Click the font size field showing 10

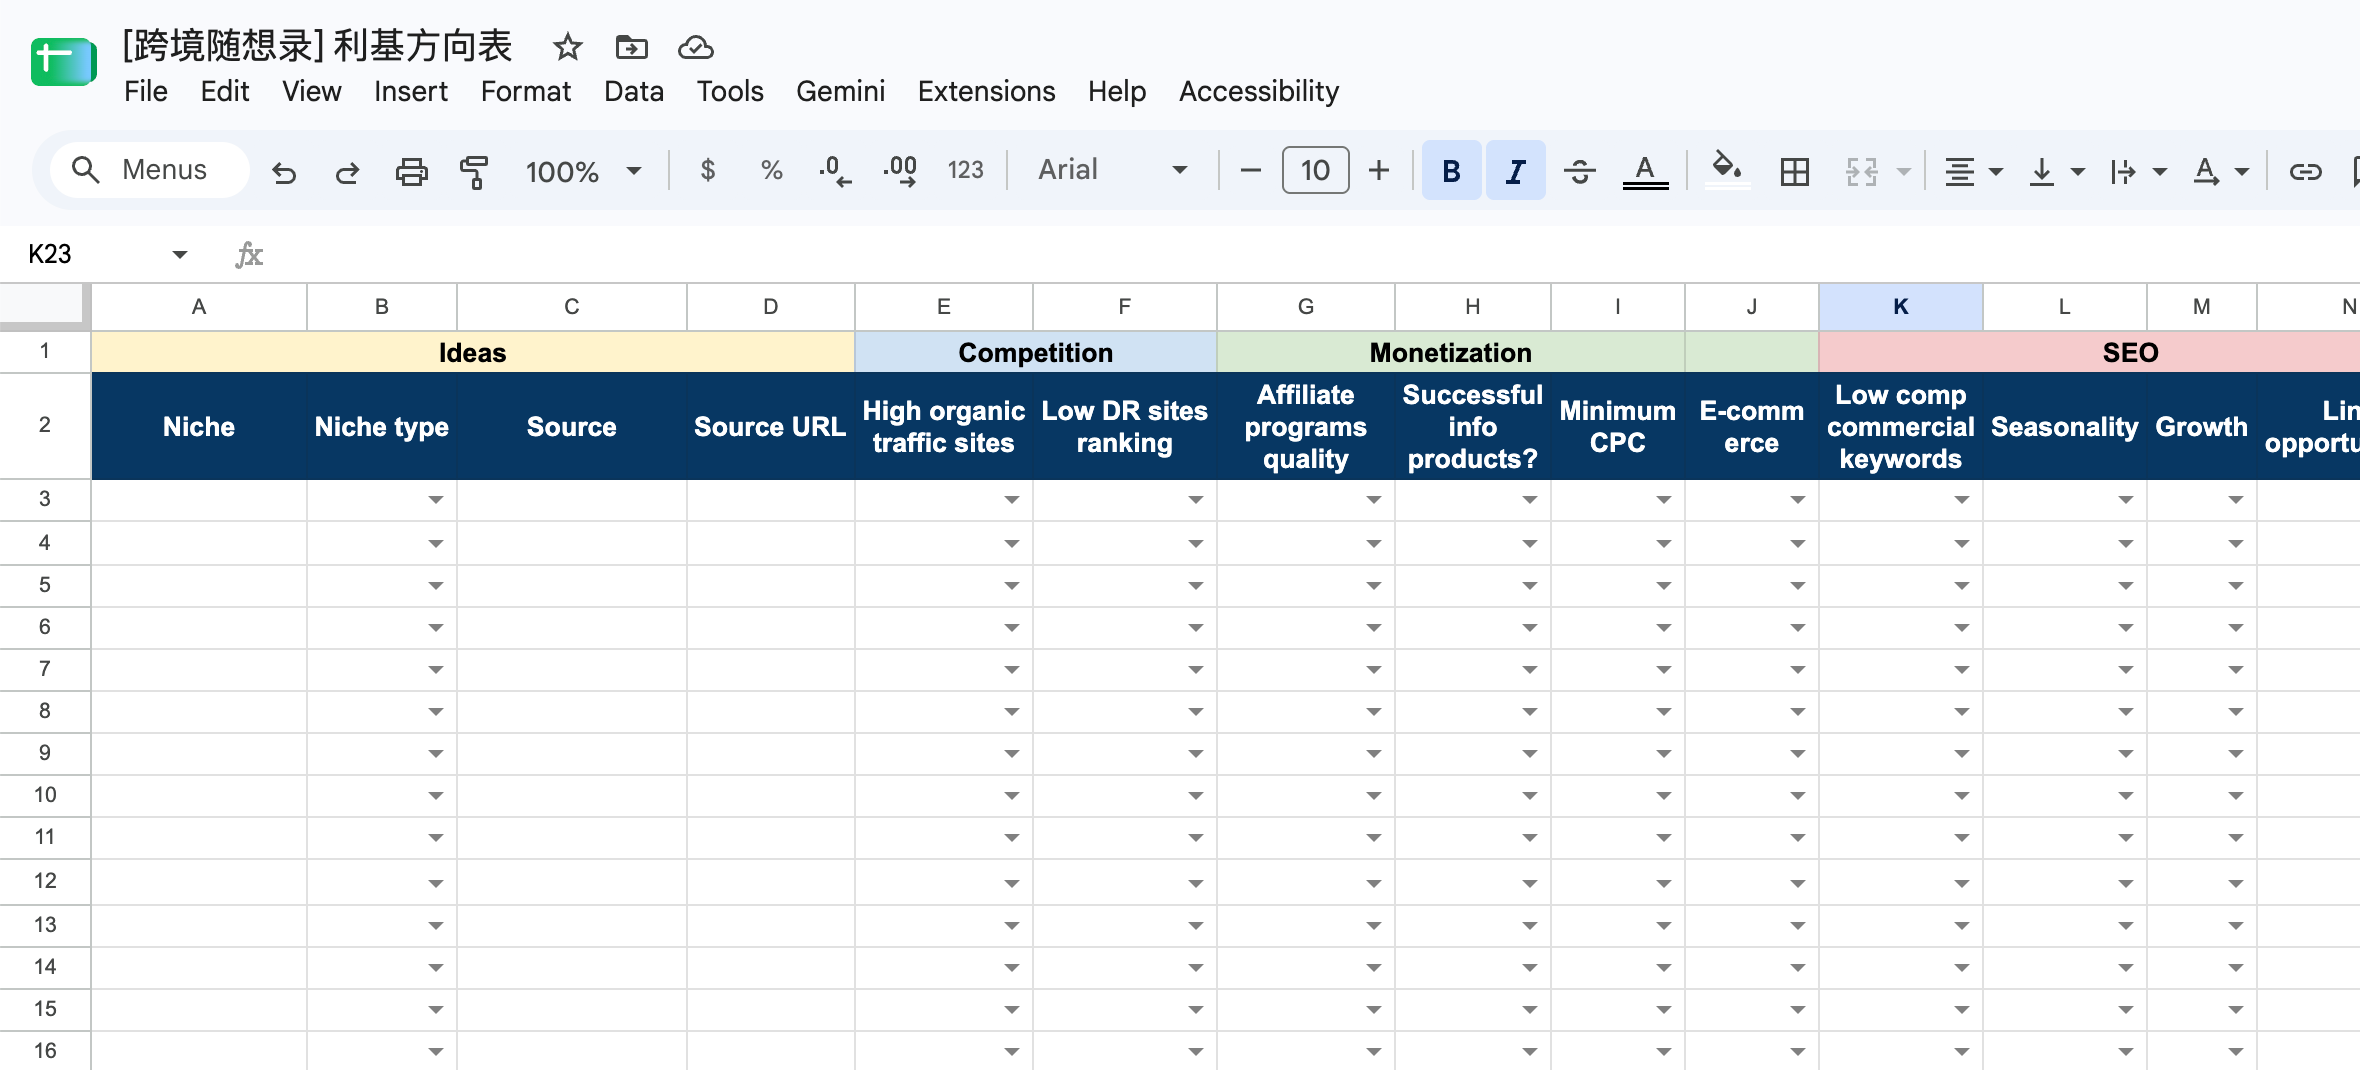tap(1315, 170)
